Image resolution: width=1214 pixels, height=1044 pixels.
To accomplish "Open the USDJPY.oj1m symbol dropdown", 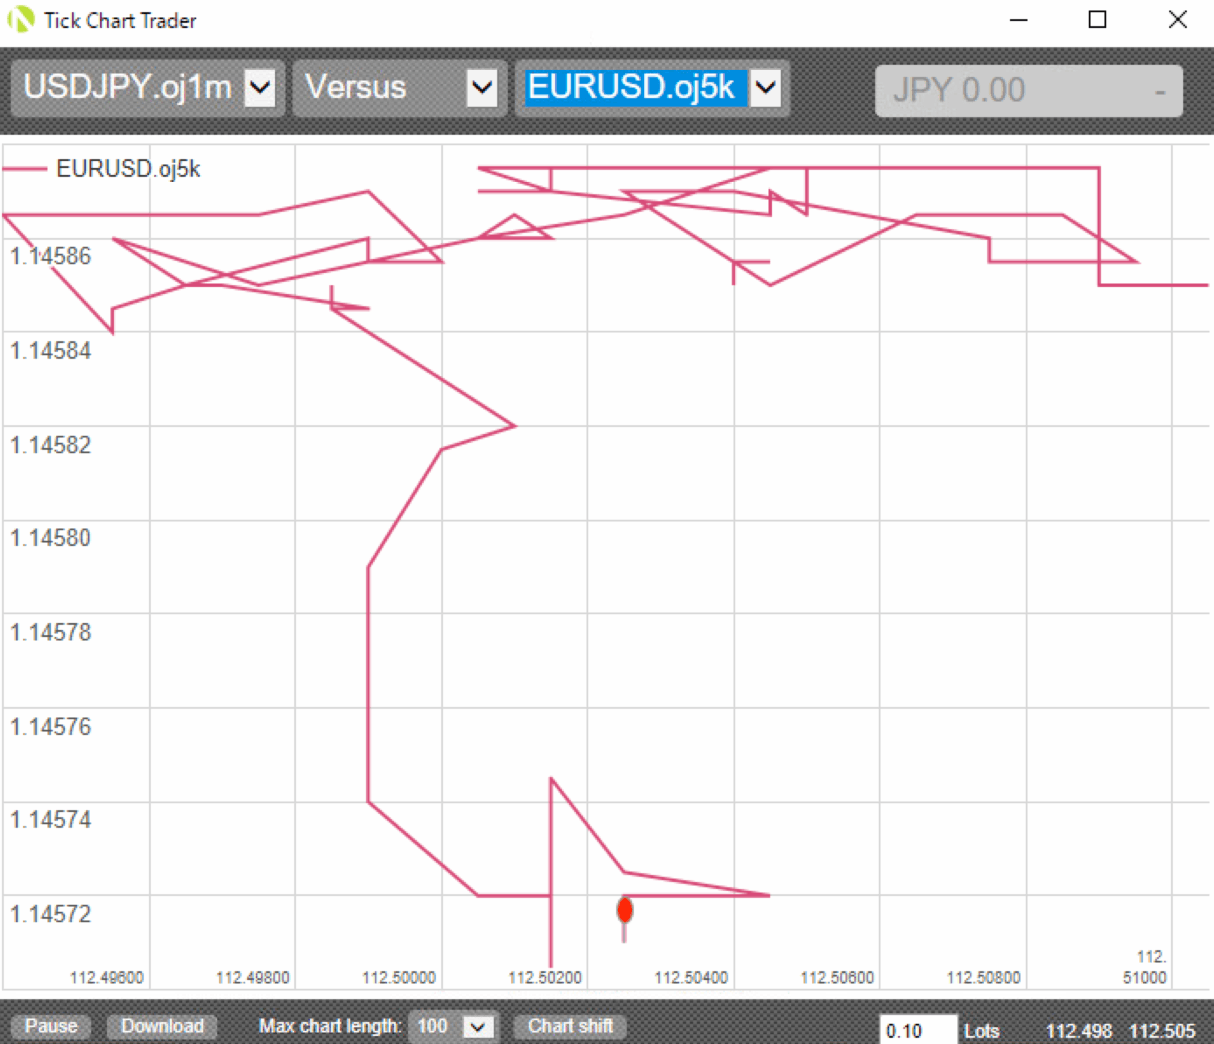I will (260, 88).
